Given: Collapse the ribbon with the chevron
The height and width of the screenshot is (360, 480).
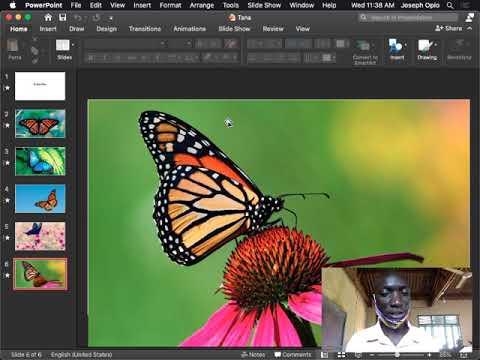Looking at the screenshot, I should click(x=470, y=29).
